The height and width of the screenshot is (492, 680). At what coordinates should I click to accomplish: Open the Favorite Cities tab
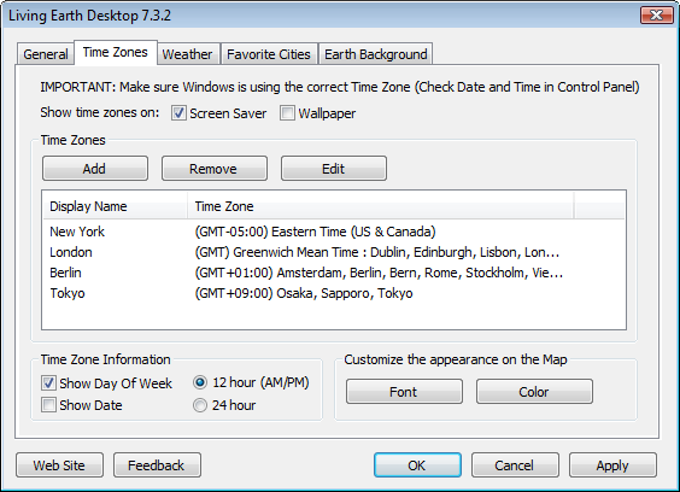(x=269, y=54)
